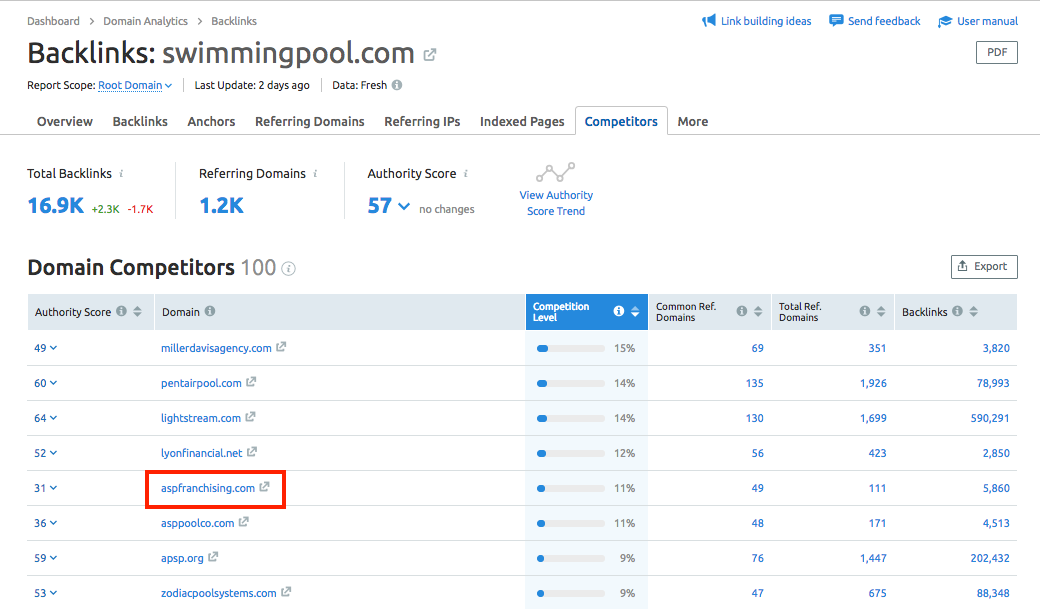The image size is (1040, 609).
Task: Click the Authority Score trend graph icon
Action: click(x=556, y=172)
